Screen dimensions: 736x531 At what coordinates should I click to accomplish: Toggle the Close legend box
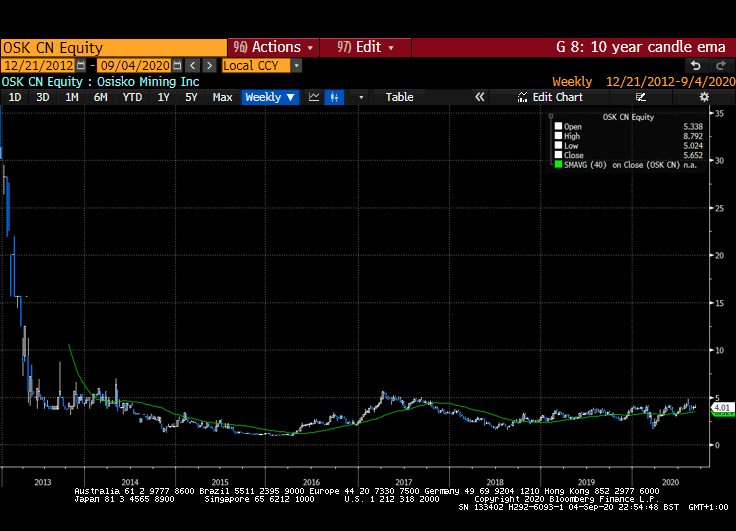(x=558, y=155)
